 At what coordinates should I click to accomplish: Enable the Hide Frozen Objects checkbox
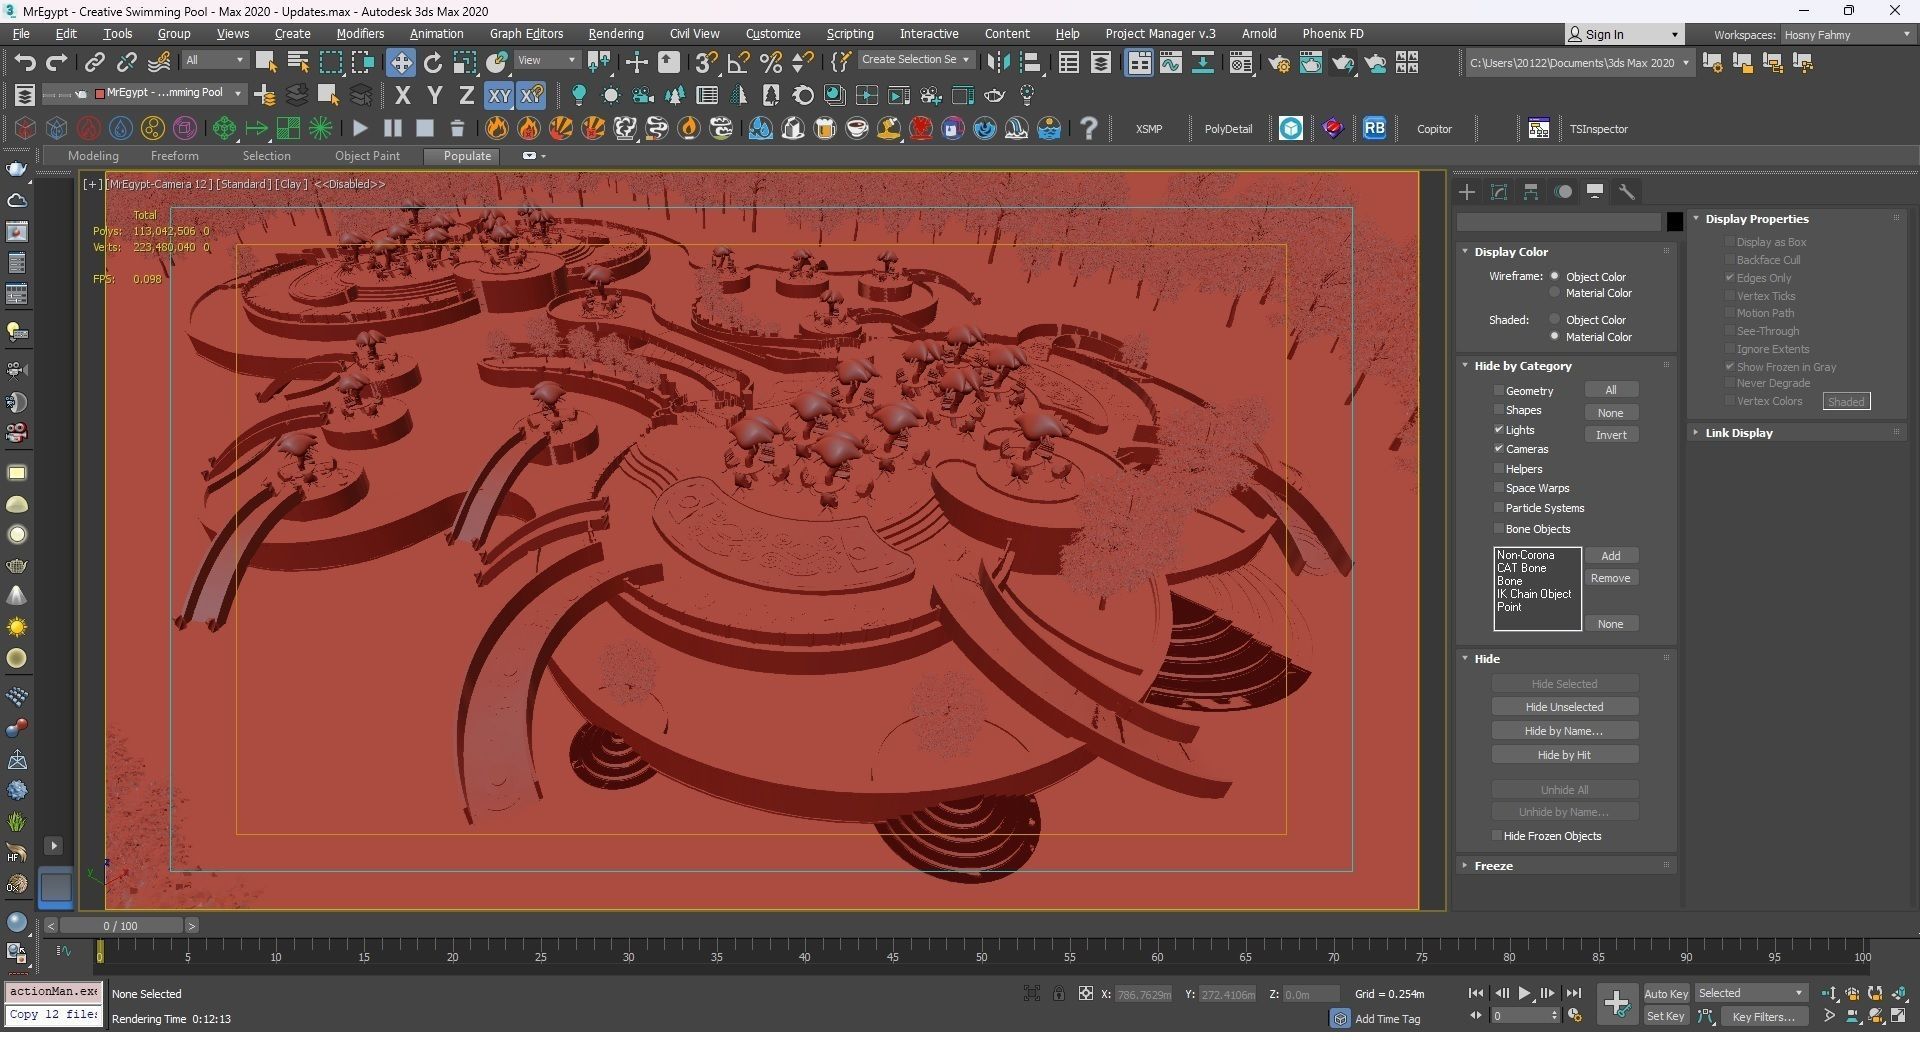point(1497,836)
